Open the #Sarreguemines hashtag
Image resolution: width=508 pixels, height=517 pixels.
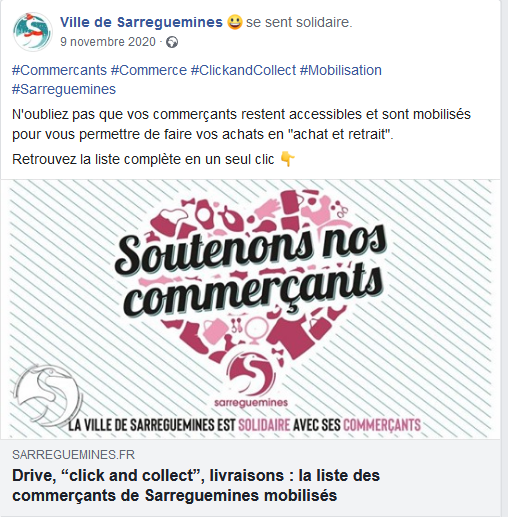(x=64, y=89)
